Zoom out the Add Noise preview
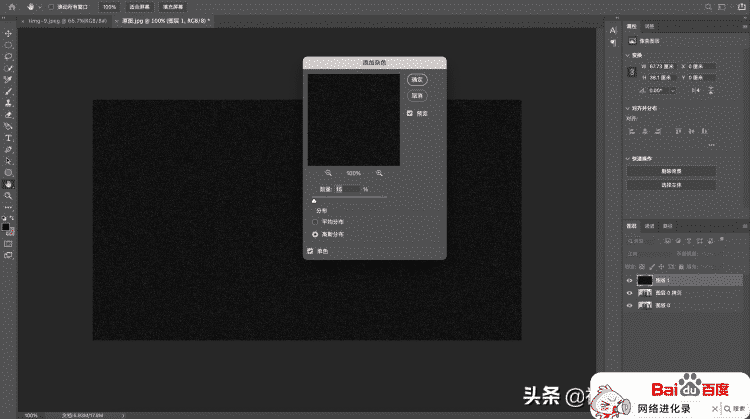 (x=328, y=173)
